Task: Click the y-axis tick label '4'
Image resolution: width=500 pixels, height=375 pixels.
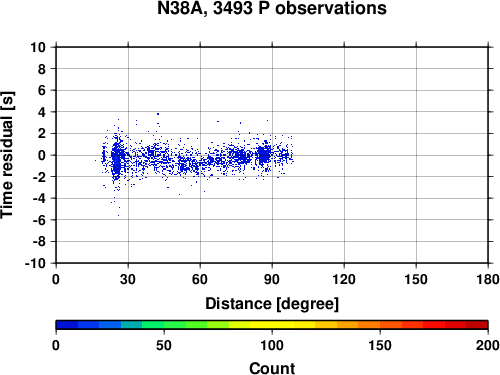Action: tap(42, 112)
